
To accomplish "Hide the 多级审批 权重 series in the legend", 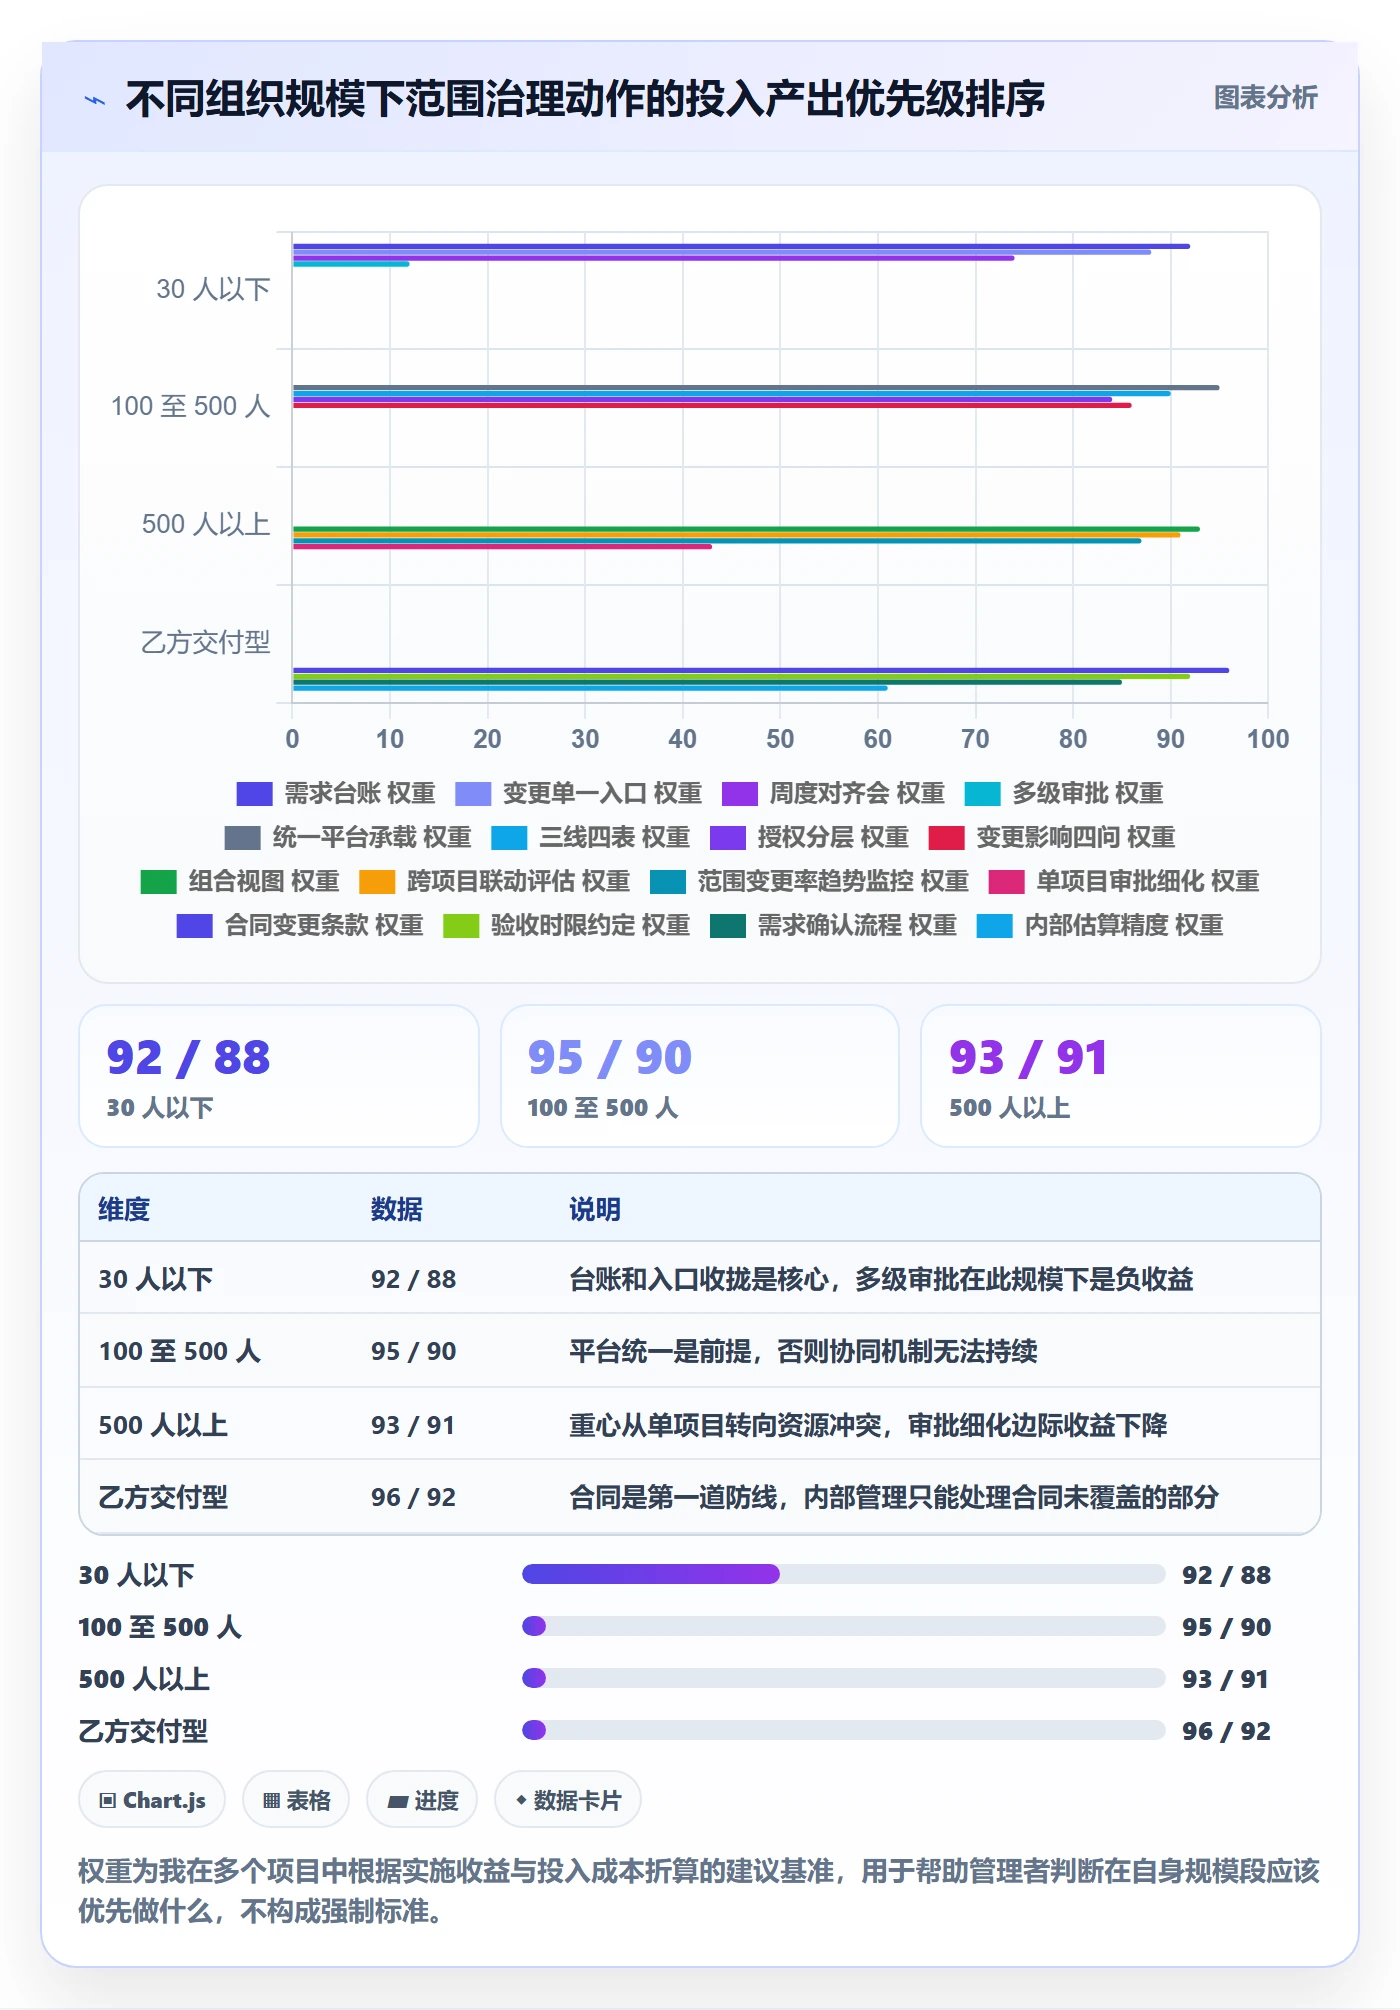I will [x=1064, y=794].
